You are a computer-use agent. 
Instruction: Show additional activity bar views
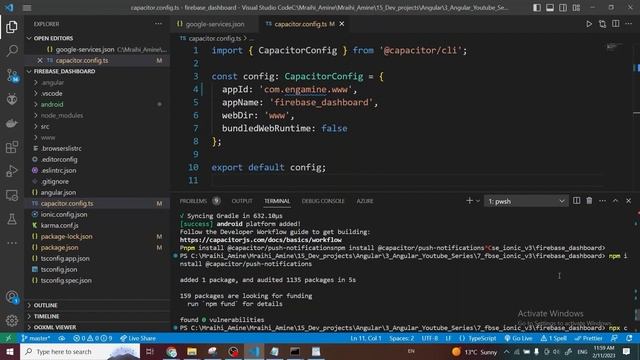tap(12, 243)
